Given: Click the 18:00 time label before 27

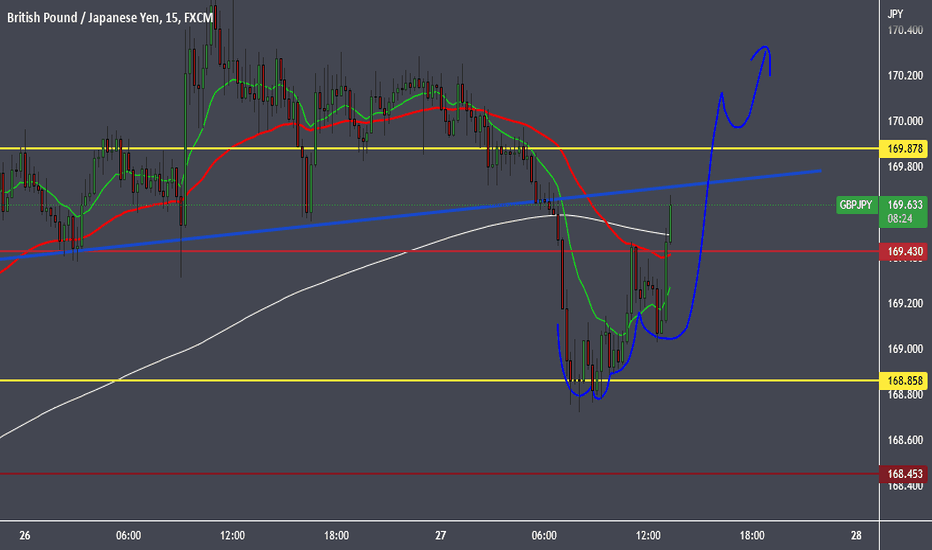Looking at the screenshot, I should click(336, 536).
